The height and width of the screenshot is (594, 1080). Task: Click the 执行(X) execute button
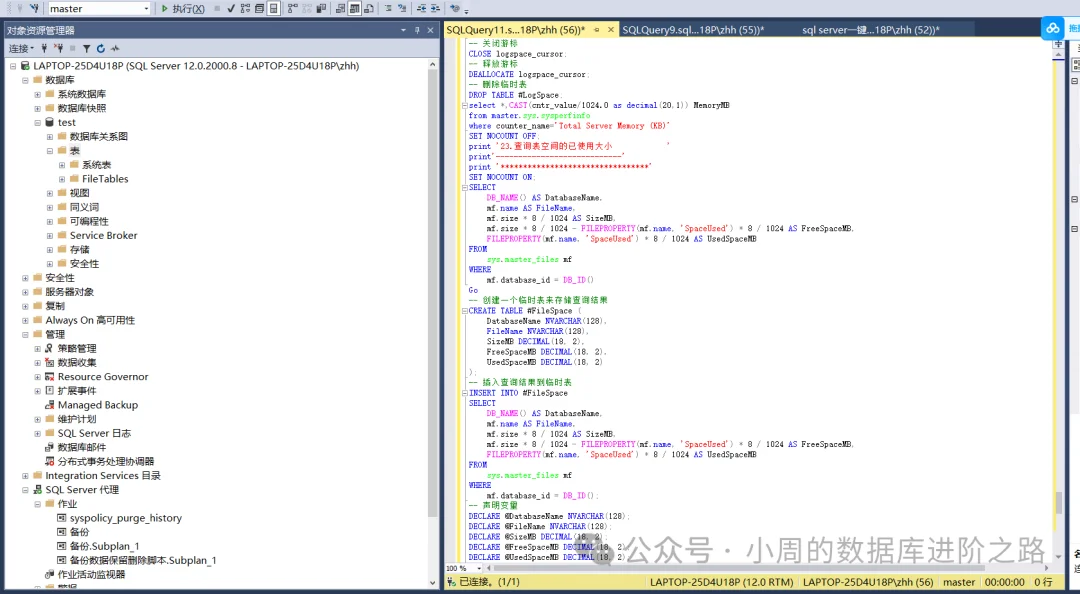[x=183, y=9]
